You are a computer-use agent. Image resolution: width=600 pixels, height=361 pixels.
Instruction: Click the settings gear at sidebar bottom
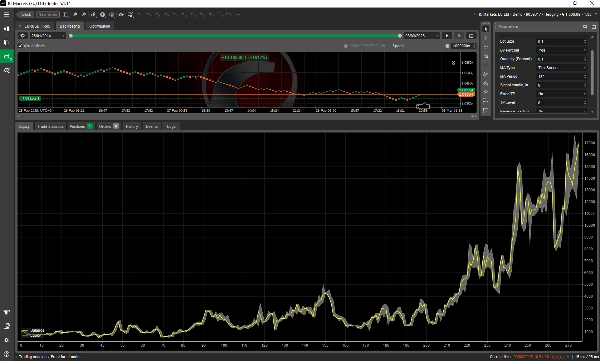(x=7, y=340)
